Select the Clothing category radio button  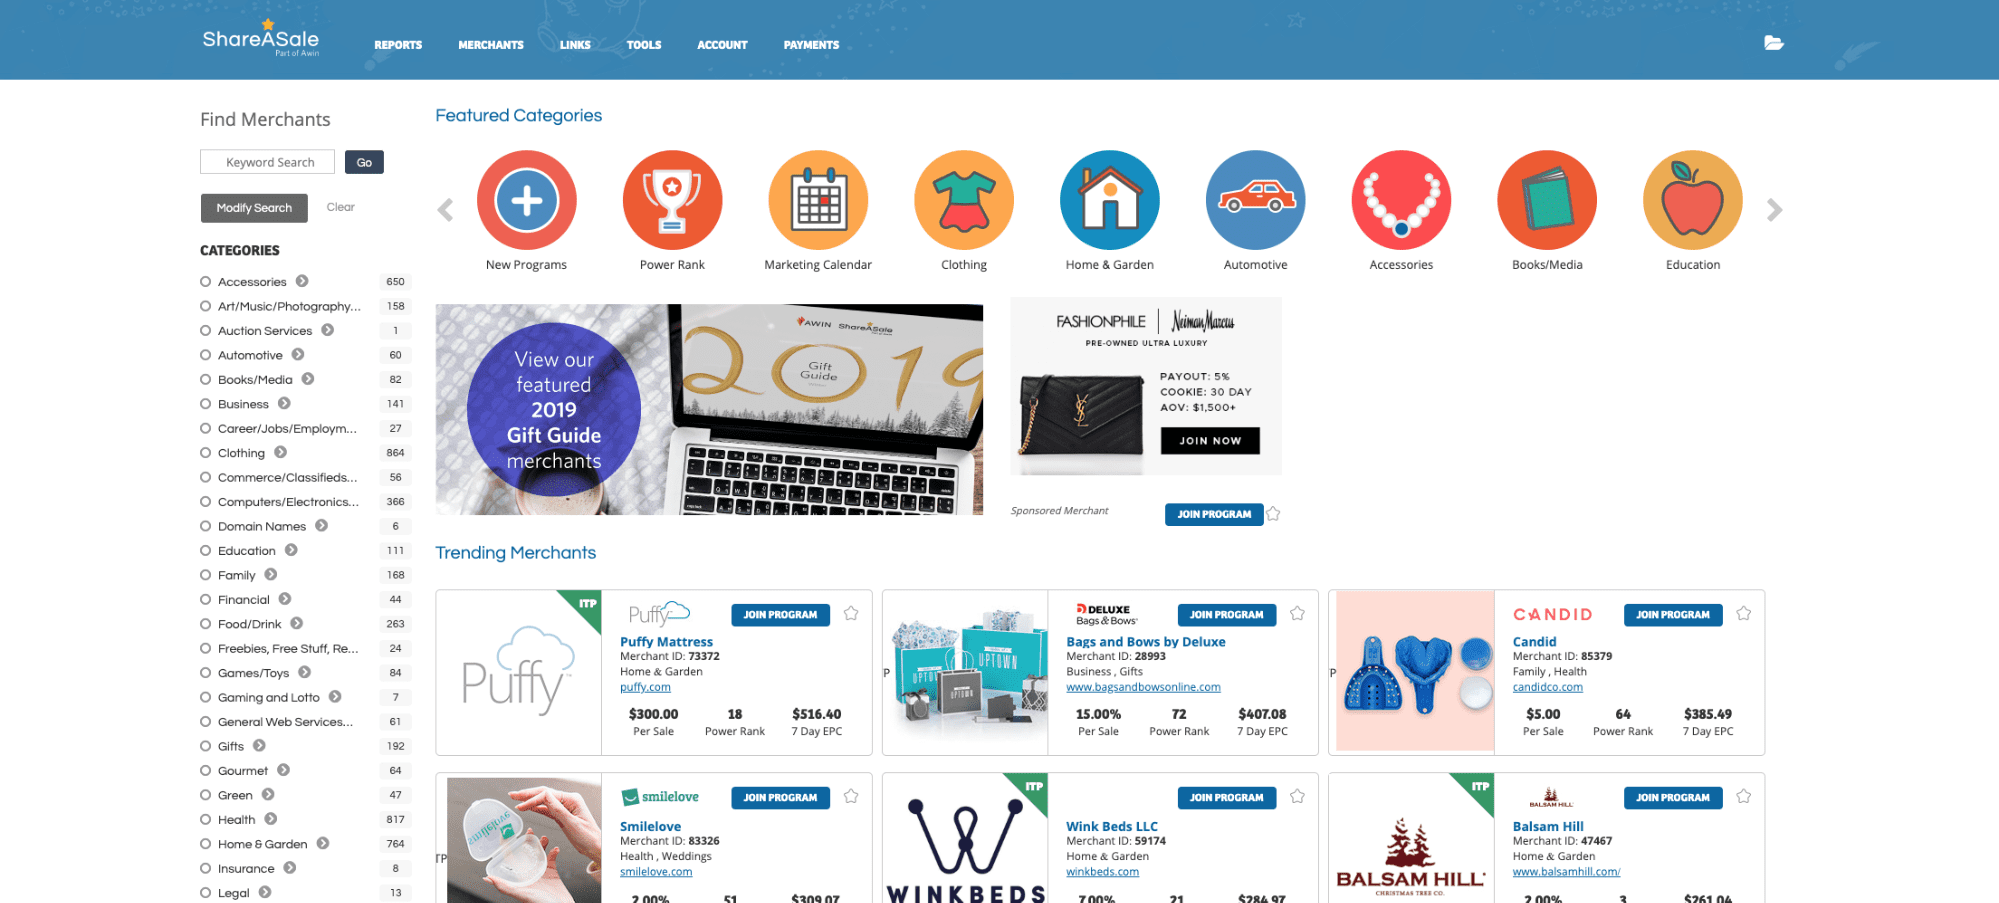206,453
